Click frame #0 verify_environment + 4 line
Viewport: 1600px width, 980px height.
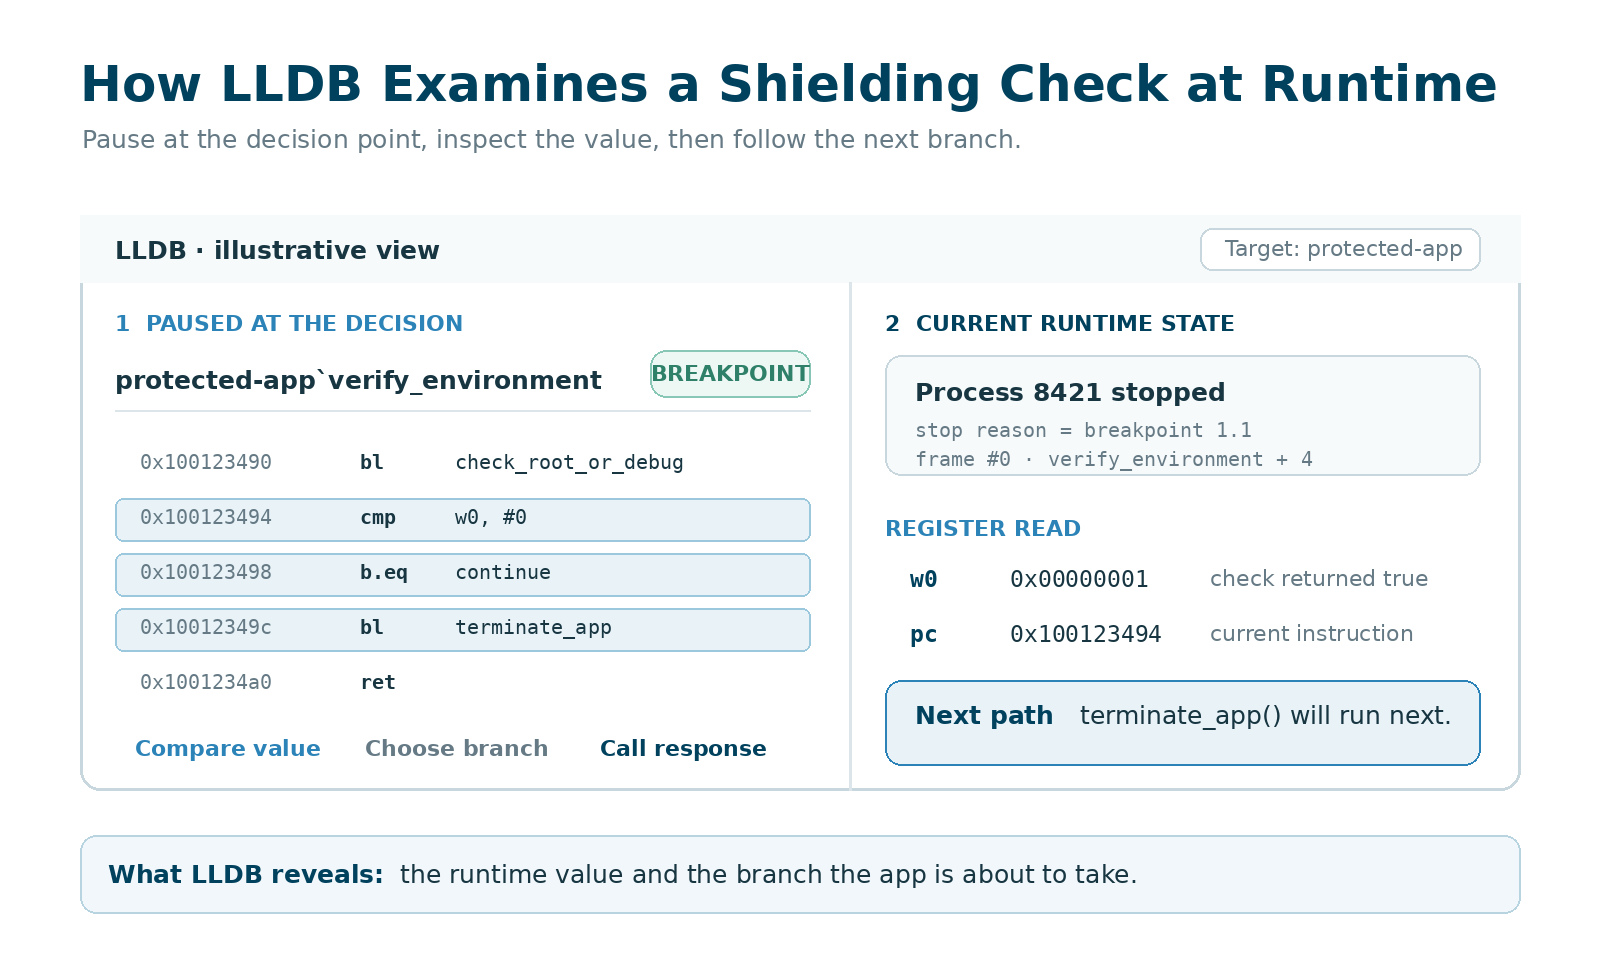1113,459
